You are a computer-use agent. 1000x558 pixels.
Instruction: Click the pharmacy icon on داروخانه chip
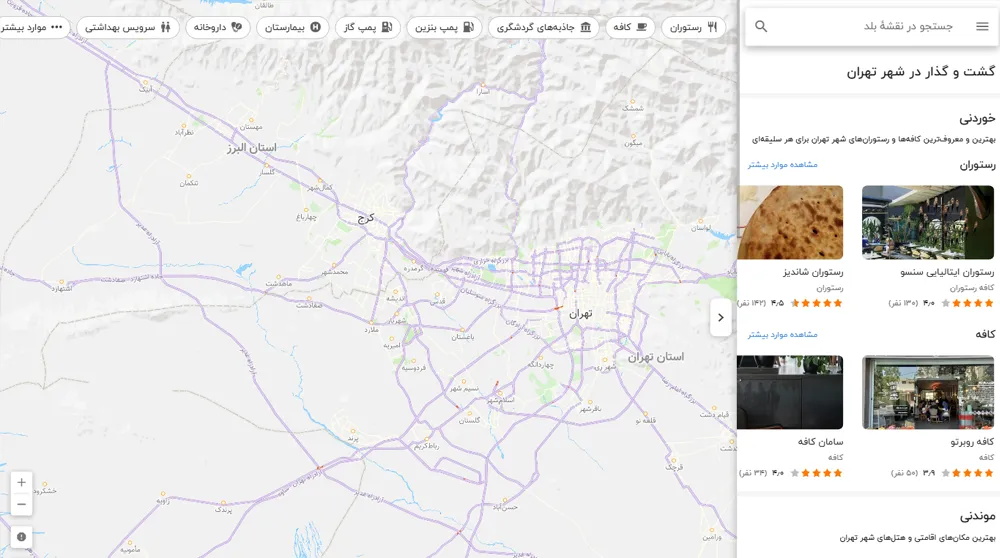[x=237, y=27]
